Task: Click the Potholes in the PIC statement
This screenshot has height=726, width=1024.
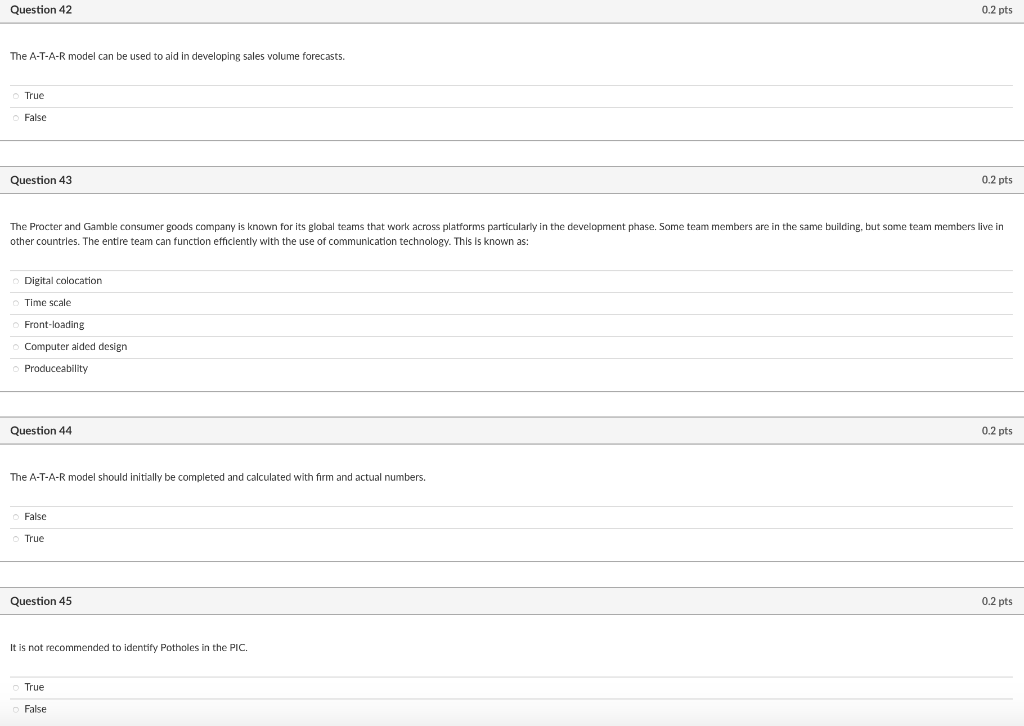Action: 129,648
